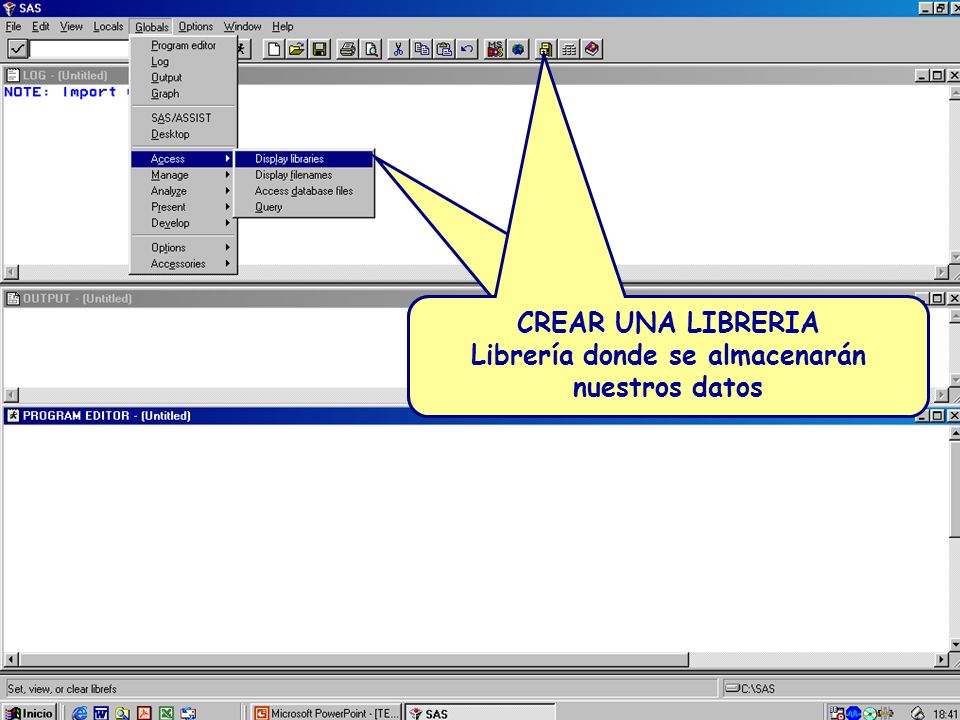
Task: Click the globe toolbar icon
Action: point(518,49)
